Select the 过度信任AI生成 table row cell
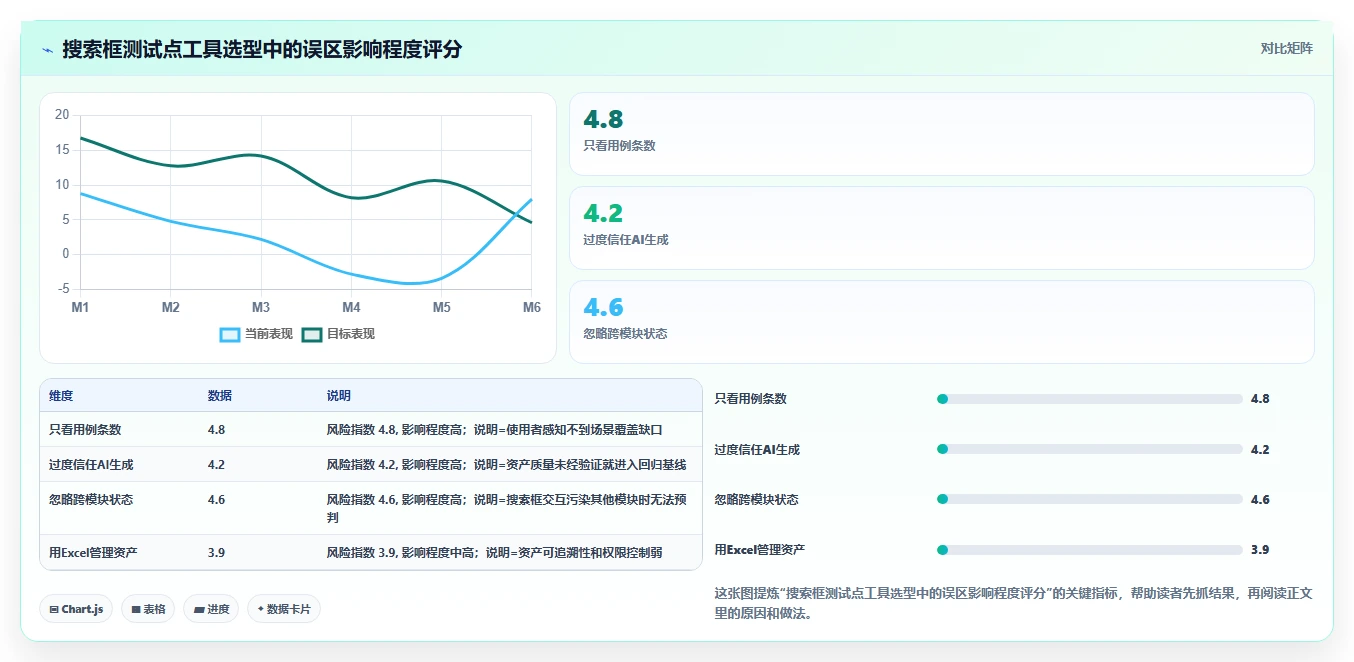 tap(91, 465)
